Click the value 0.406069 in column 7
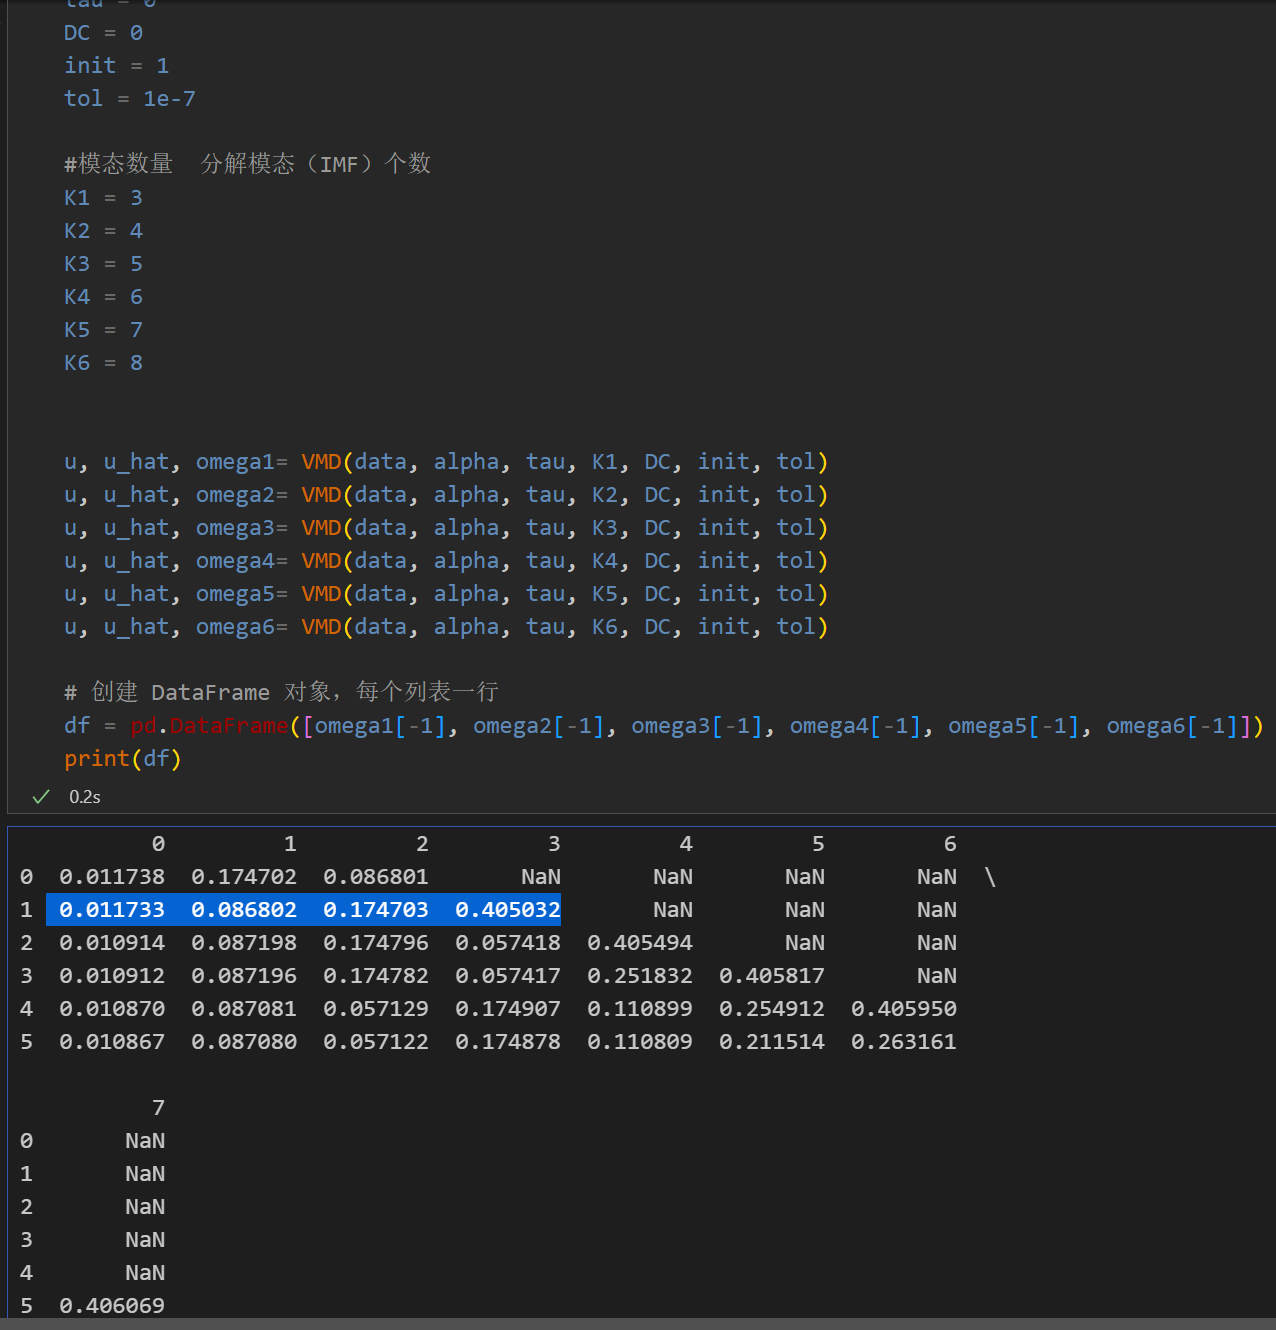 pos(111,1306)
